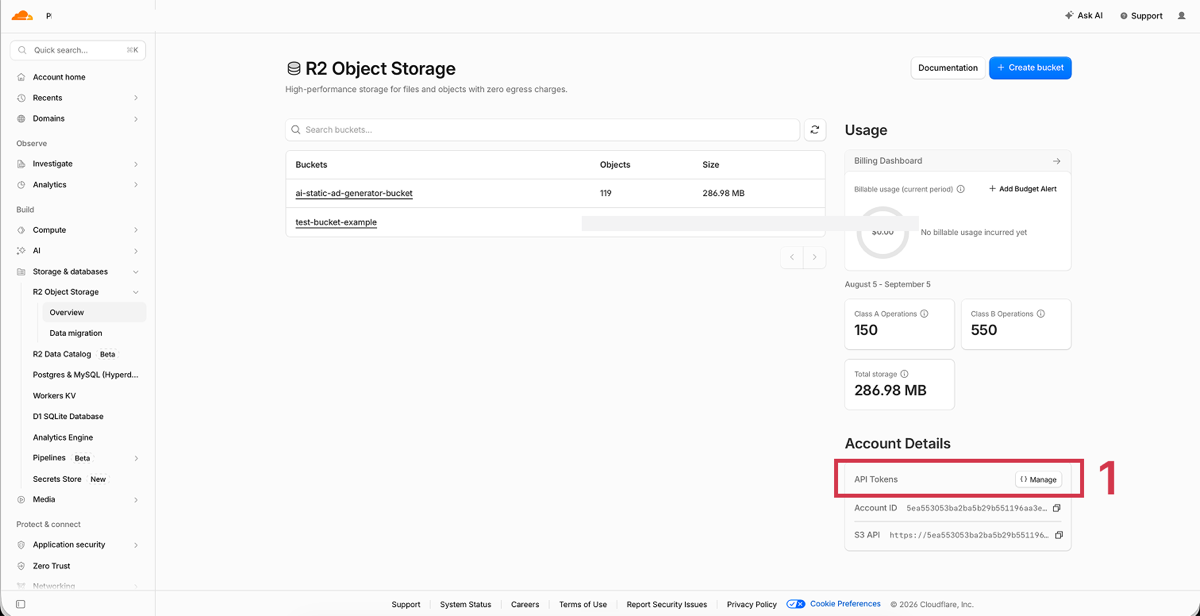Open Zero Trust
This screenshot has width=1200, height=616.
click(x=52, y=566)
